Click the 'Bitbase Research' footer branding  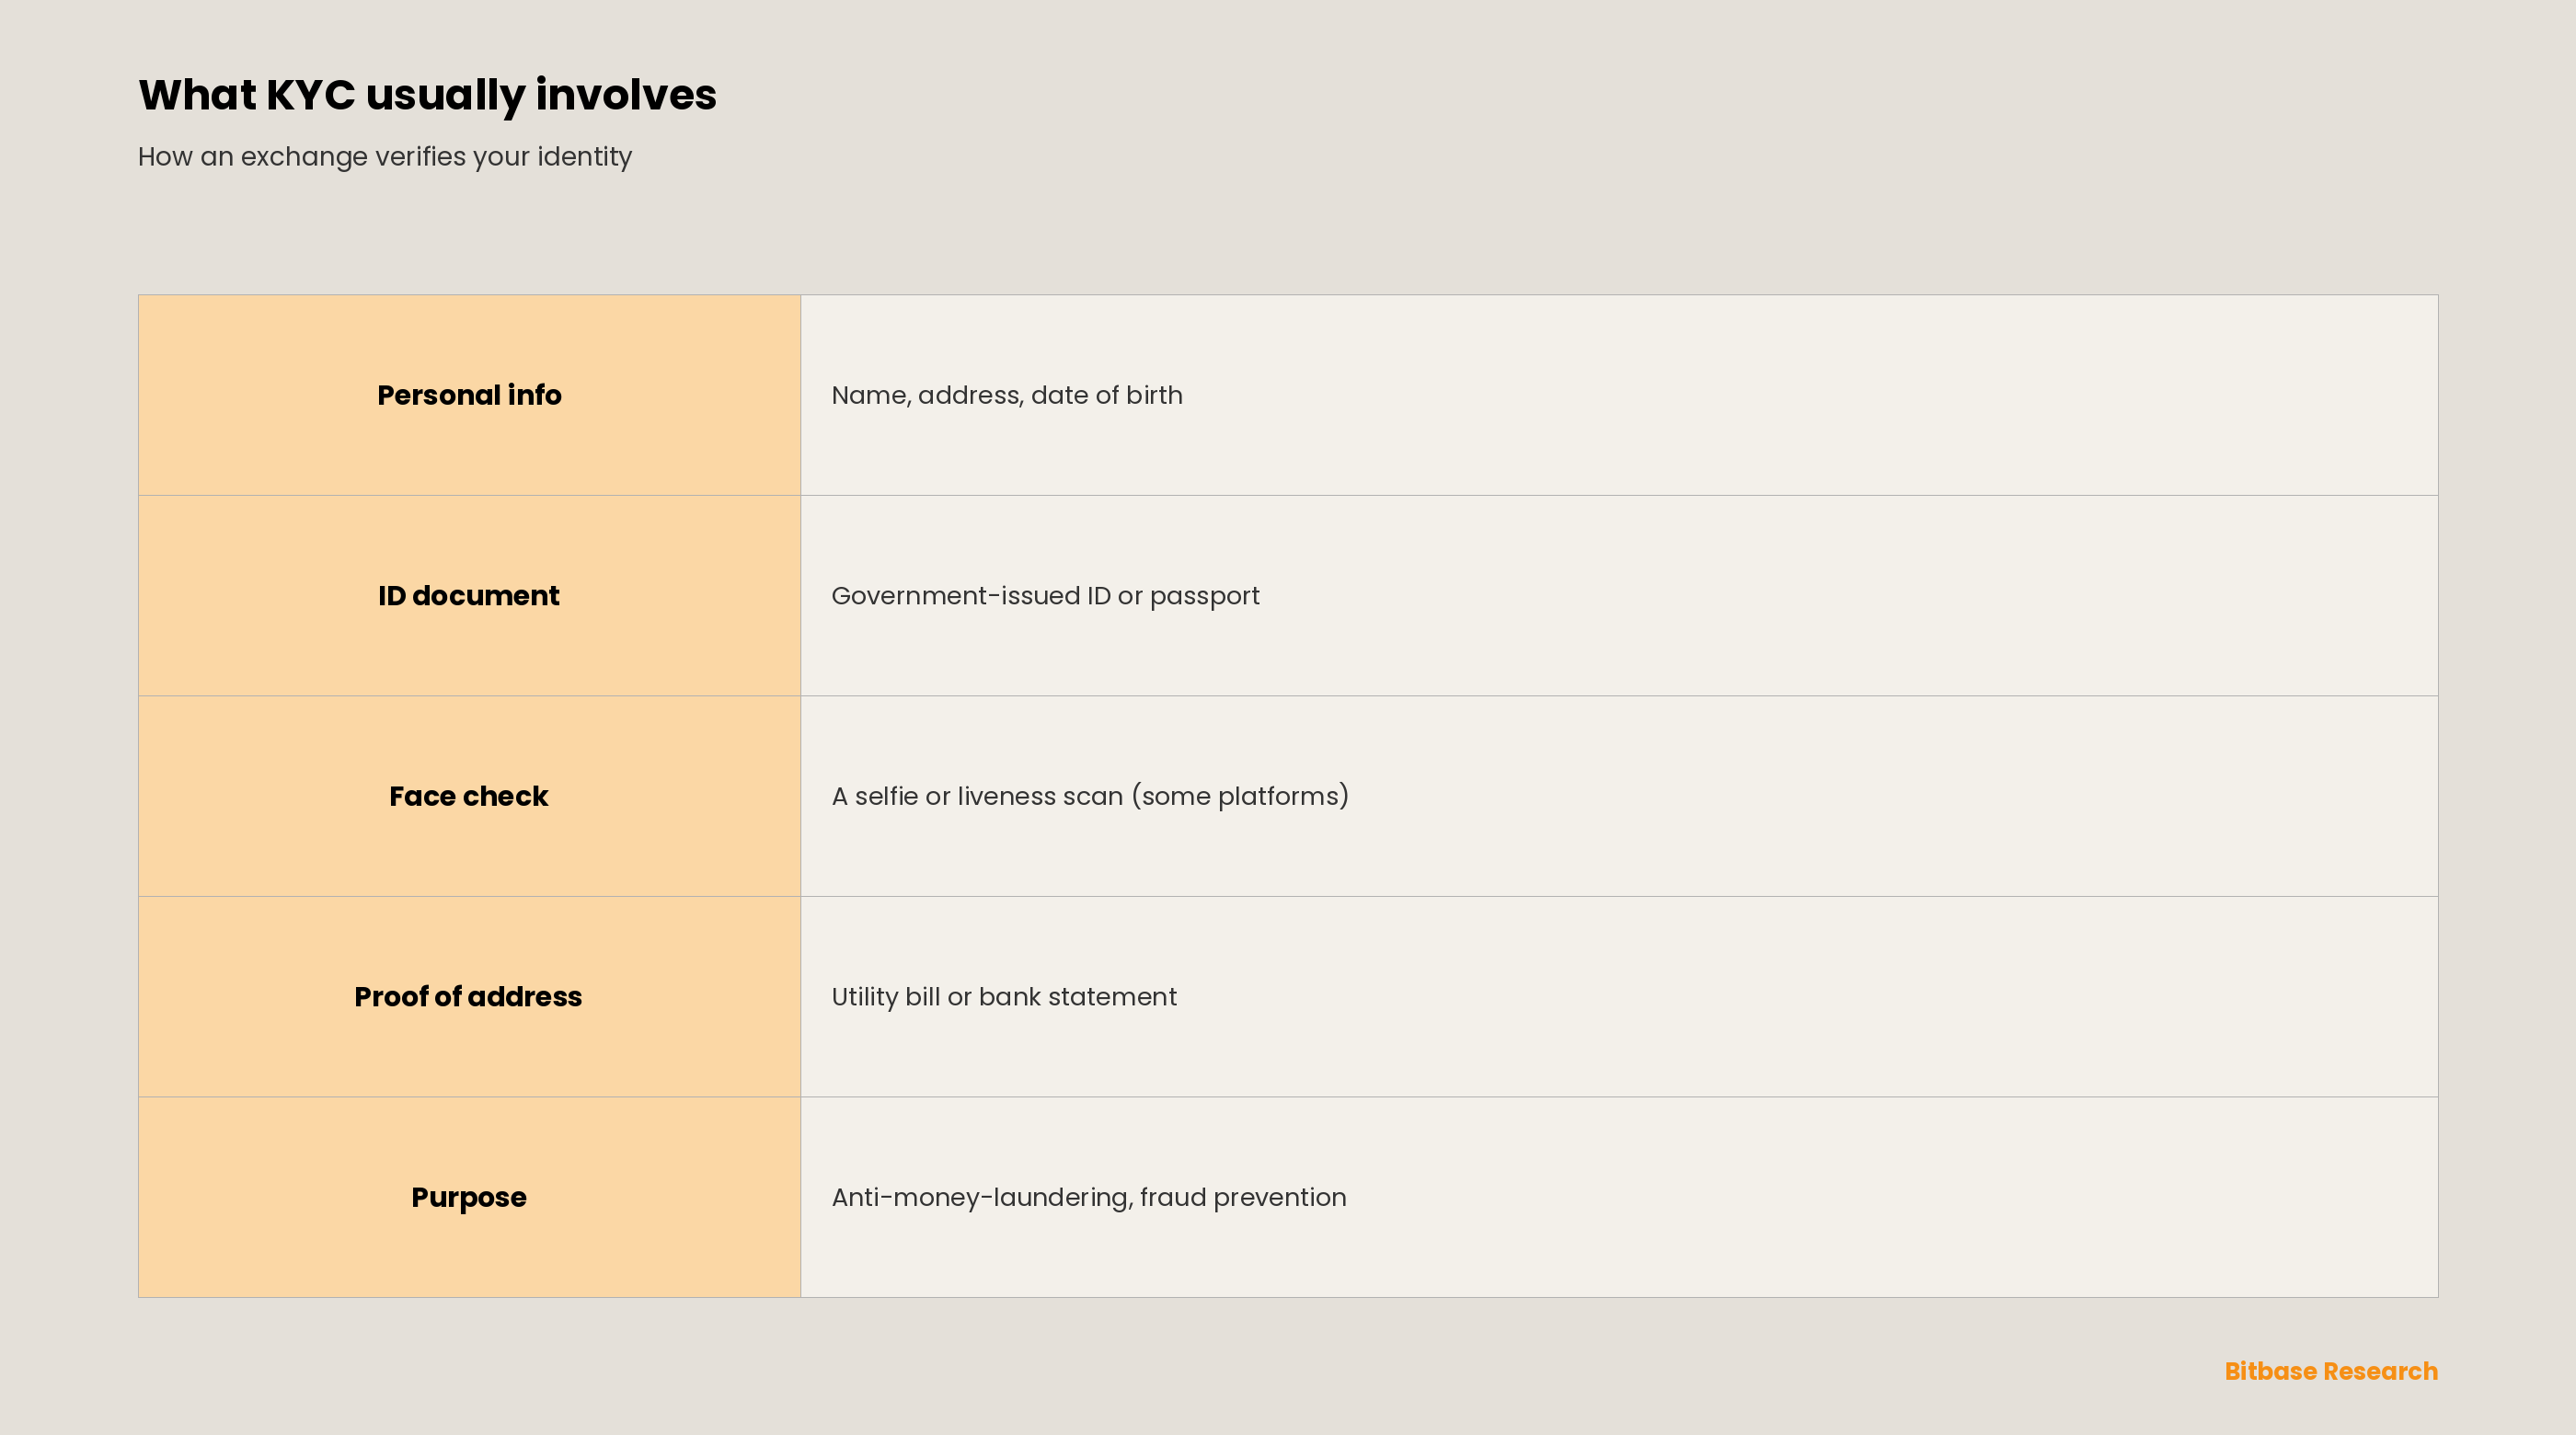click(x=2331, y=1371)
